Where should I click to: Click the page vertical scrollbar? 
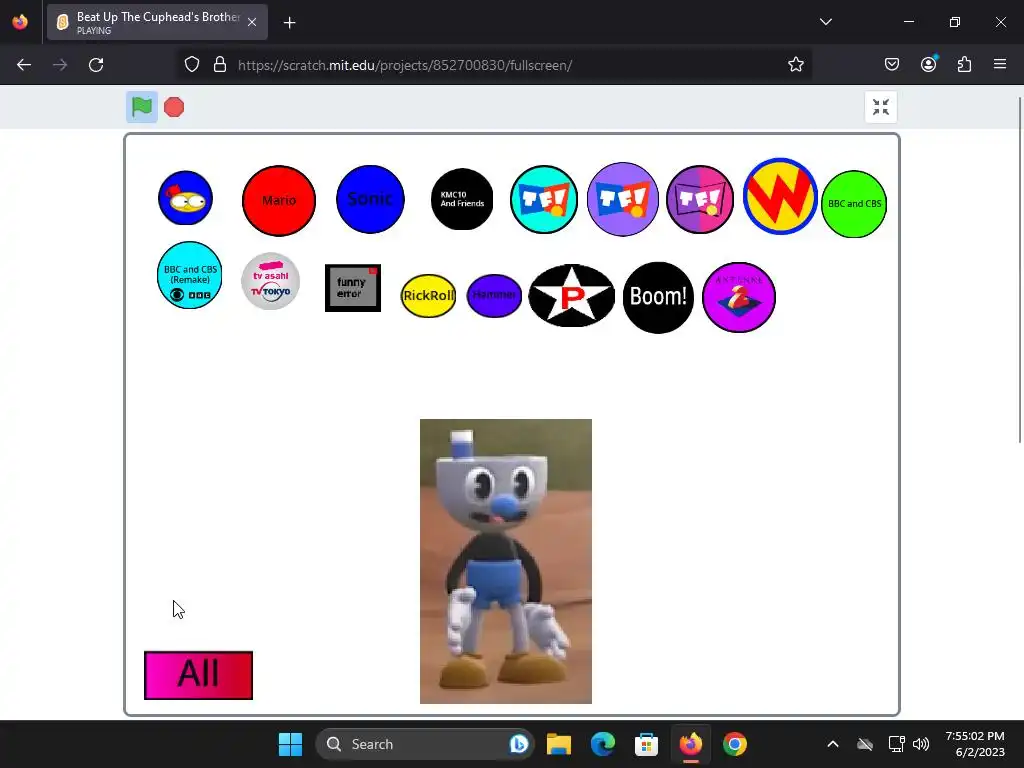[x=1019, y=270]
